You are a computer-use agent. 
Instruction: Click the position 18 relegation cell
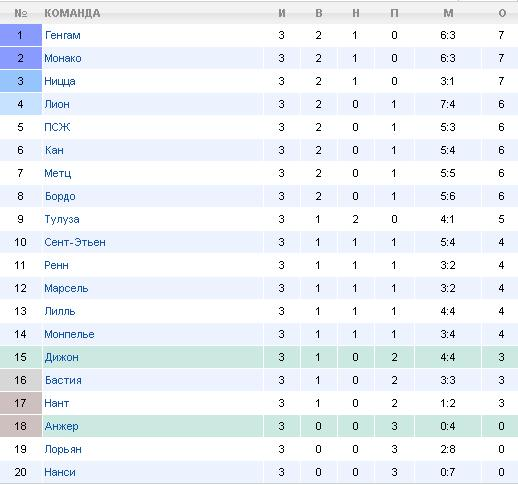21,426
